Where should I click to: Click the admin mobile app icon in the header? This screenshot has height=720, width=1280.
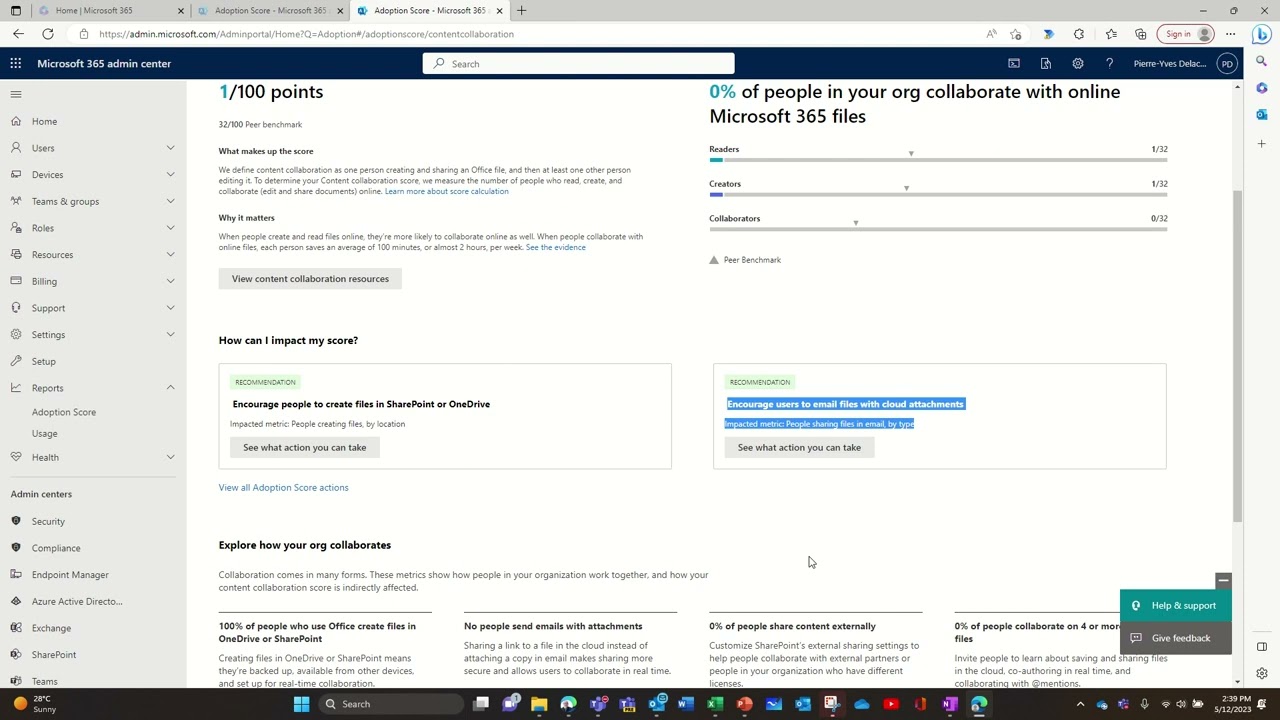(1046, 63)
